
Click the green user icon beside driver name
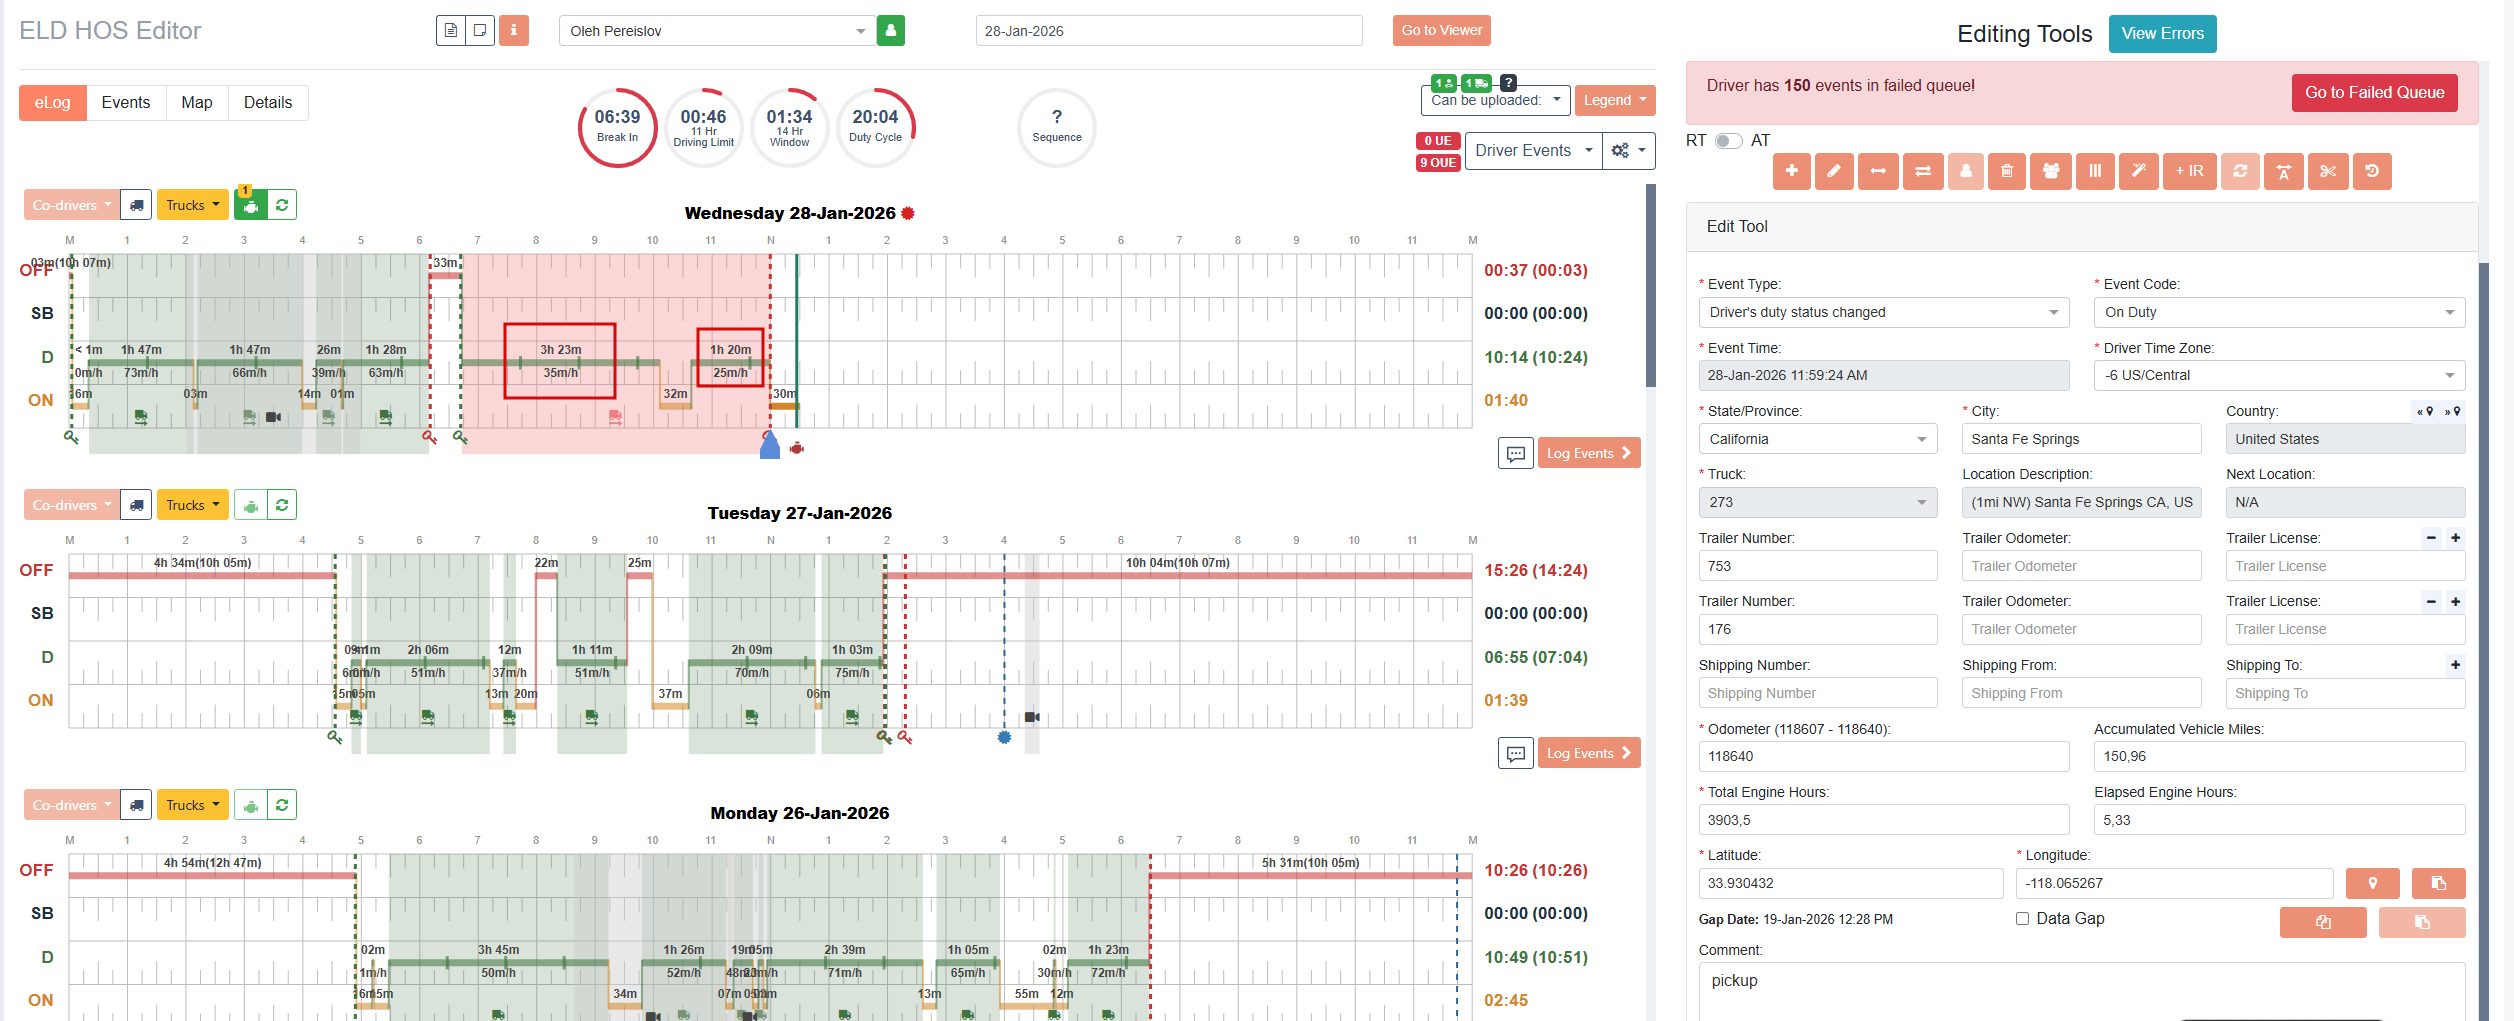point(891,30)
